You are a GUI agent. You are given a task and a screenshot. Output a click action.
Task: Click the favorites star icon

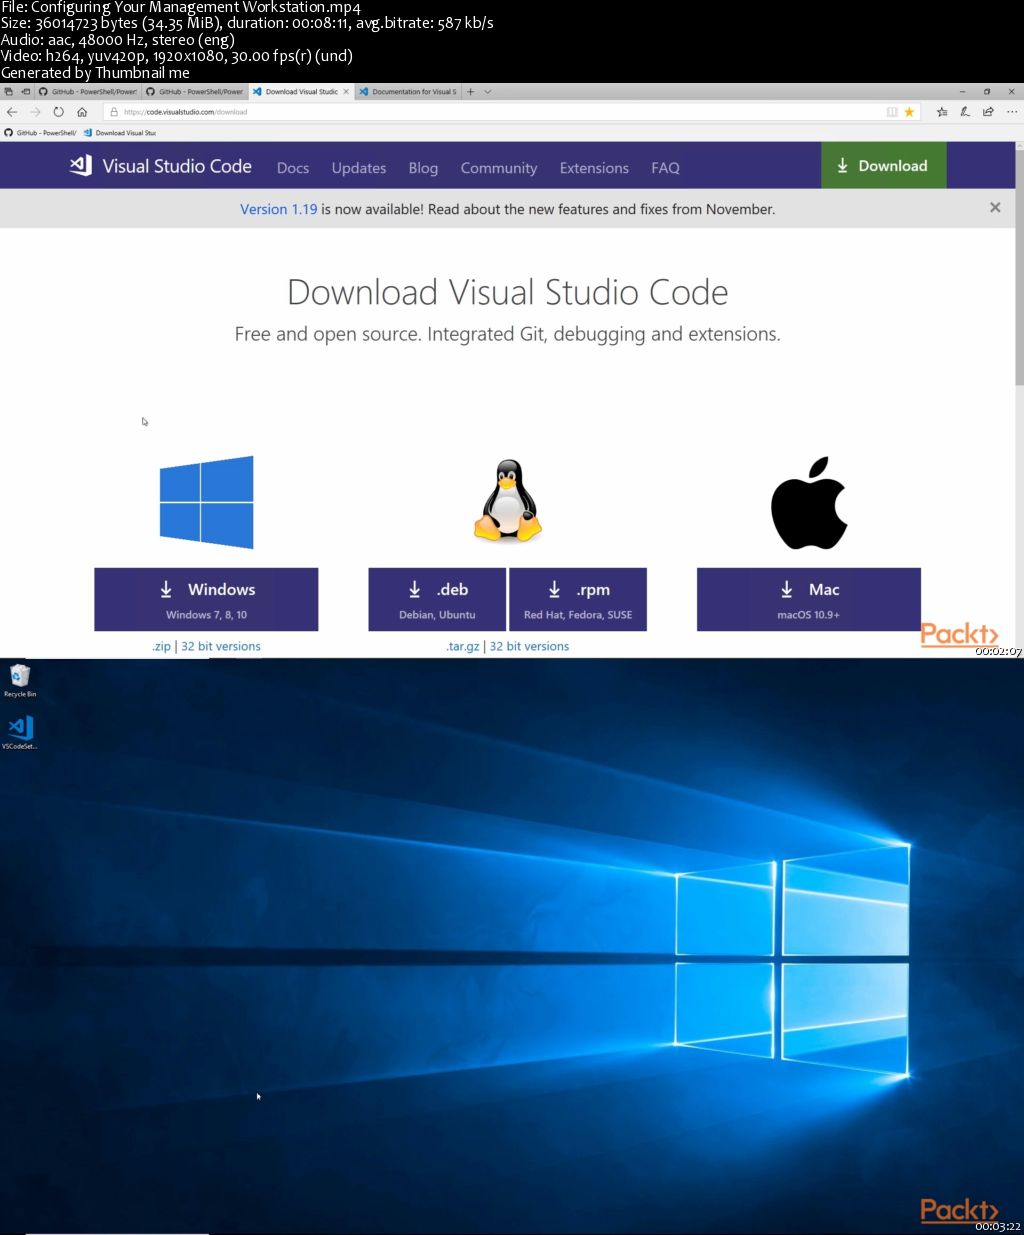909,112
